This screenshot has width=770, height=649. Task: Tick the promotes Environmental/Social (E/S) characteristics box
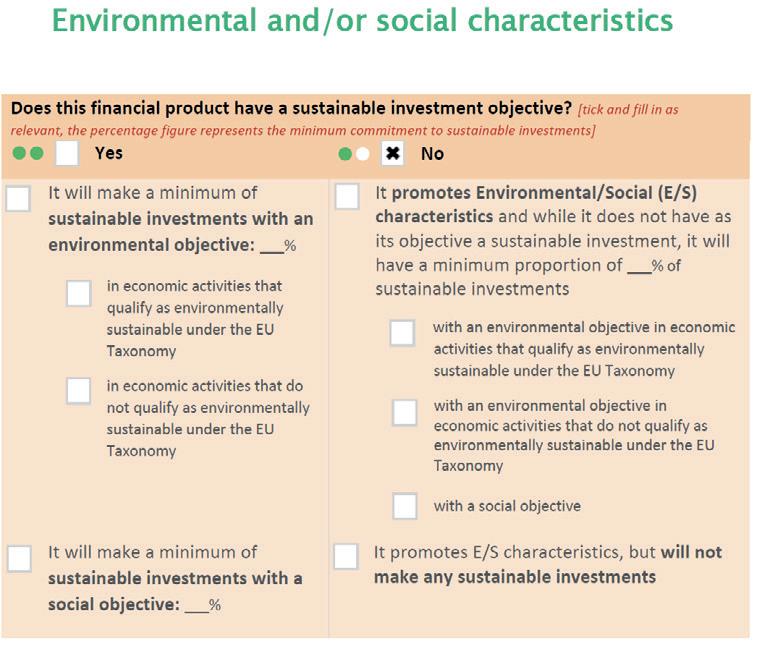tap(347, 196)
